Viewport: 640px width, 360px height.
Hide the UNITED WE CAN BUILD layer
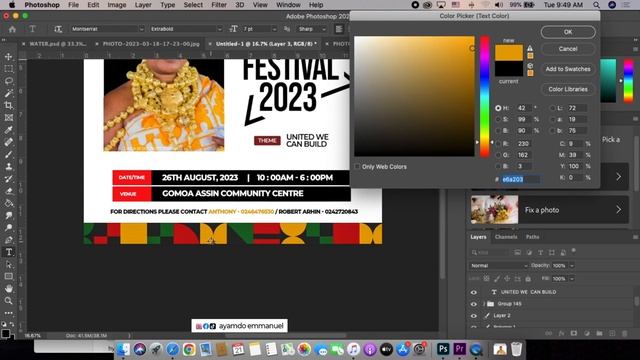[x=473, y=292]
